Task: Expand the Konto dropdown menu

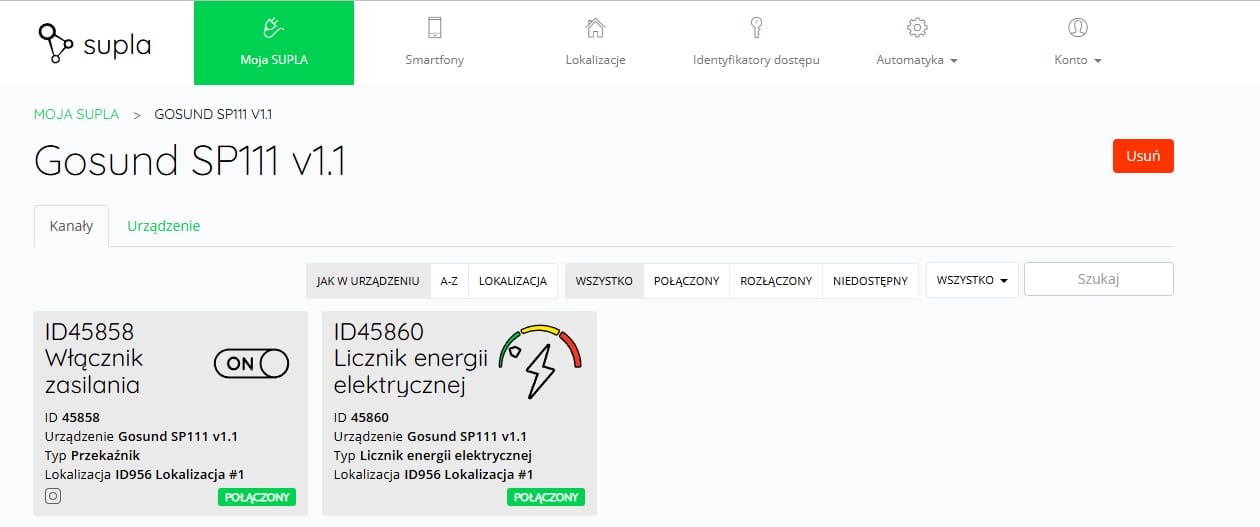Action: click(x=1078, y=60)
